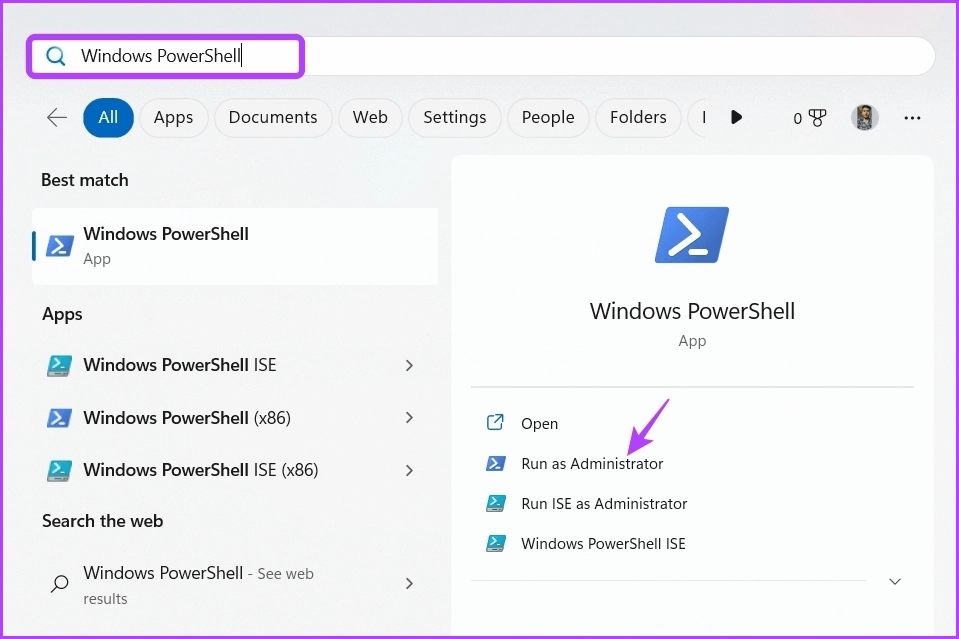Click the Run ISE as Administrator icon
The width and height of the screenshot is (959, 639).
point(495,503)
